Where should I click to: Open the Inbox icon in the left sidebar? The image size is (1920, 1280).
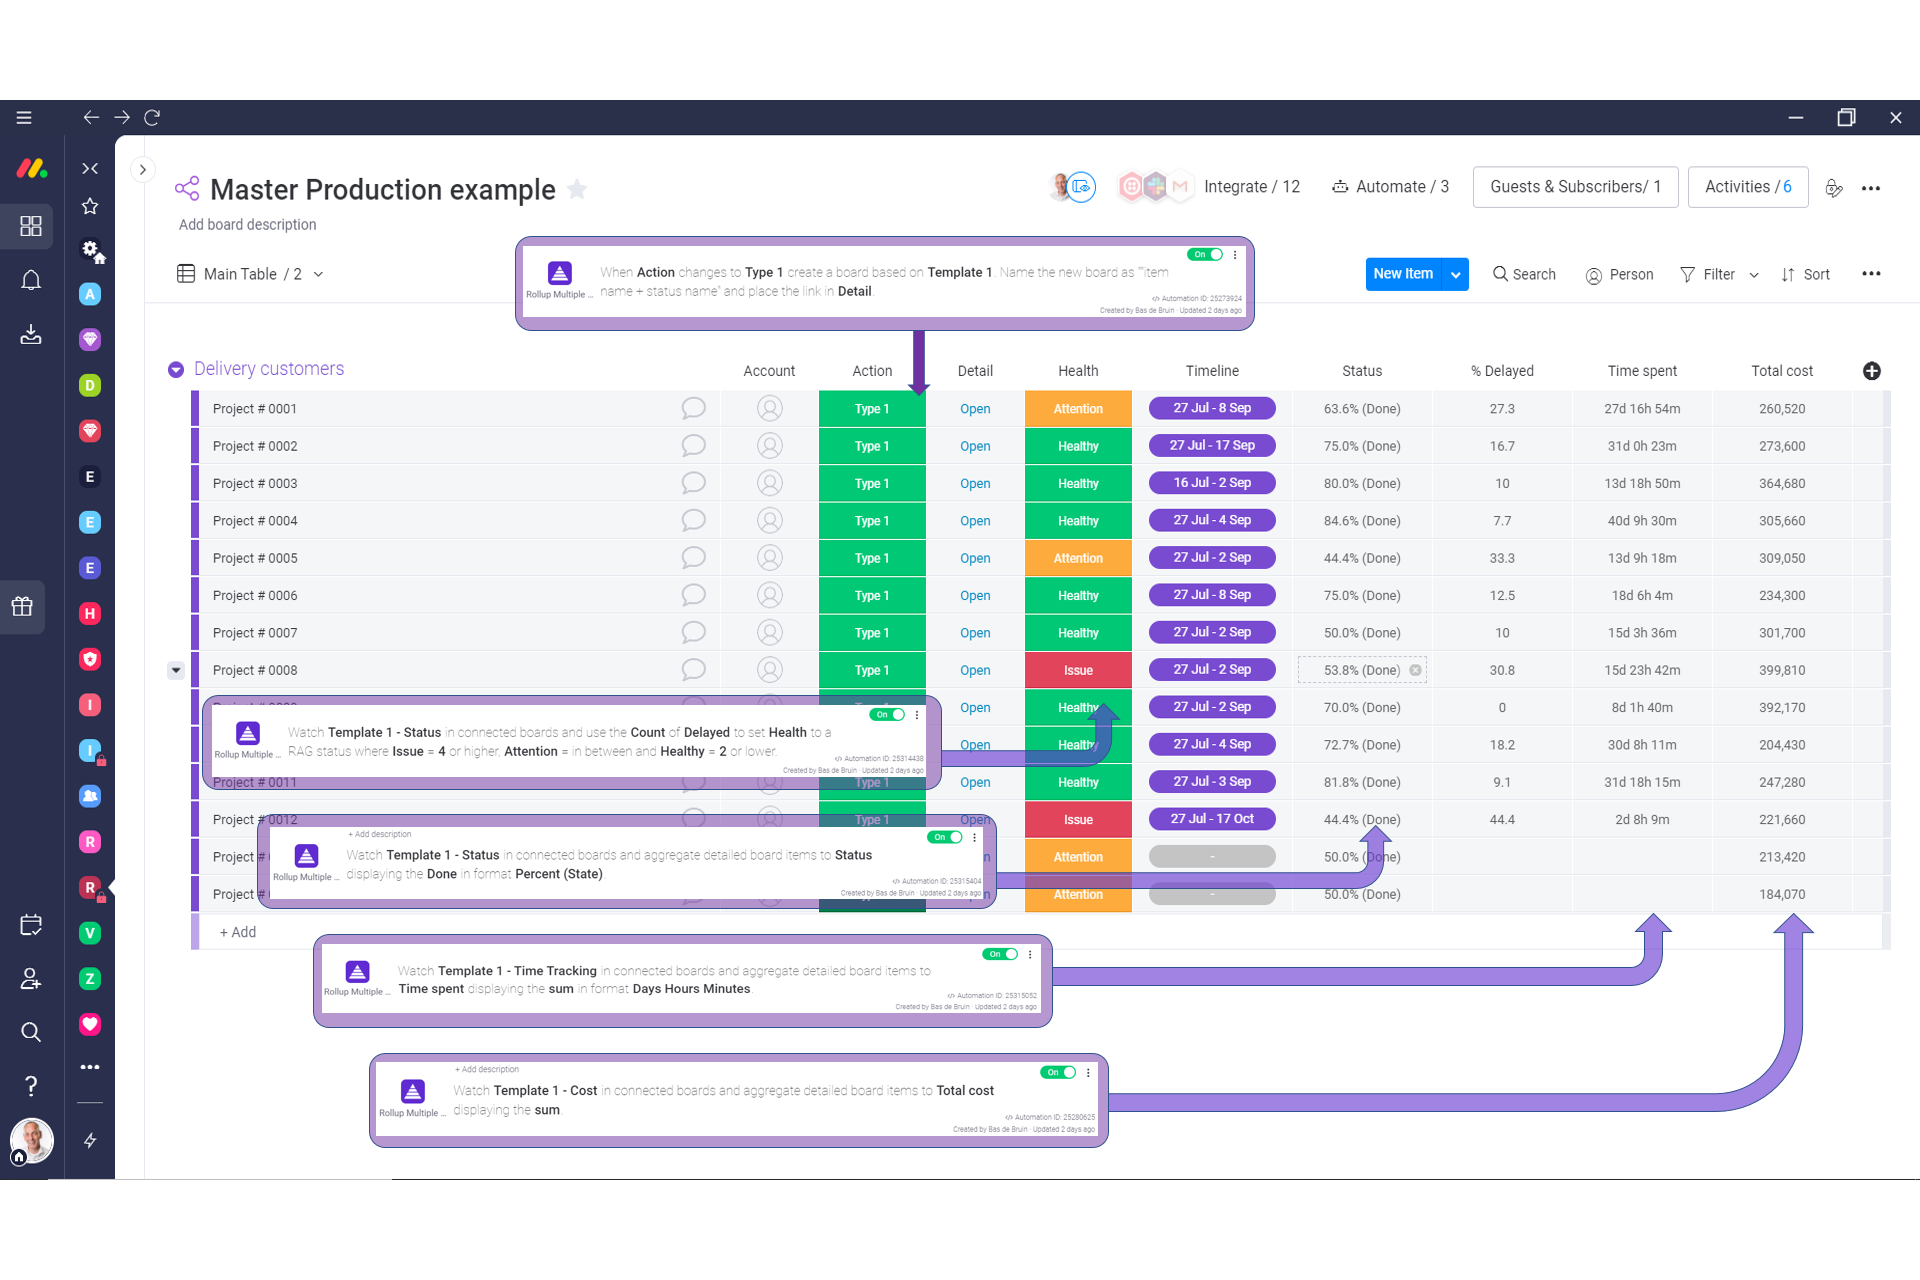pos(31,334)
